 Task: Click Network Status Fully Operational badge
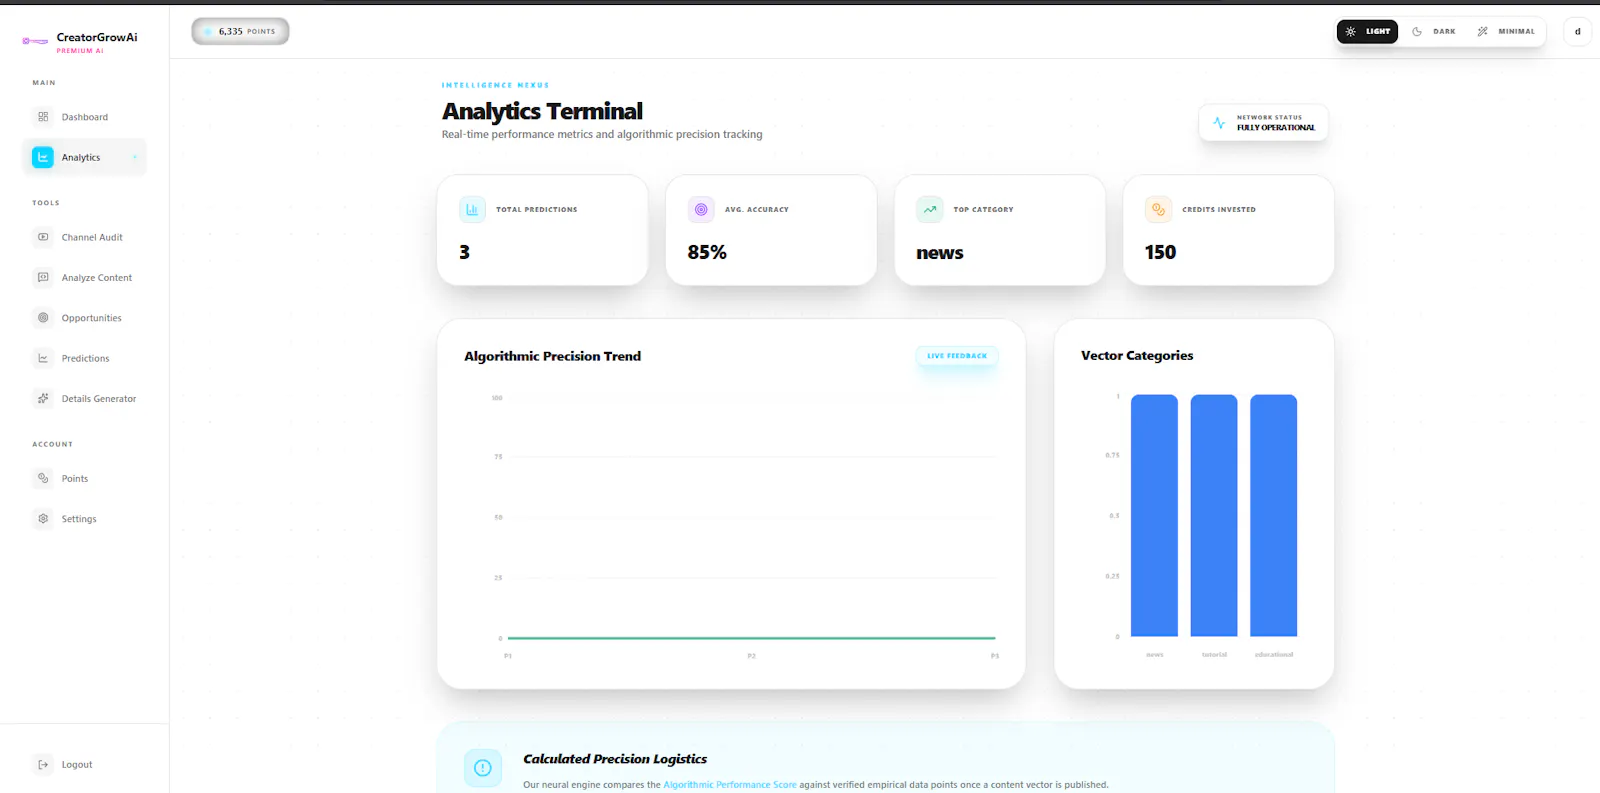click(1263, 123)
